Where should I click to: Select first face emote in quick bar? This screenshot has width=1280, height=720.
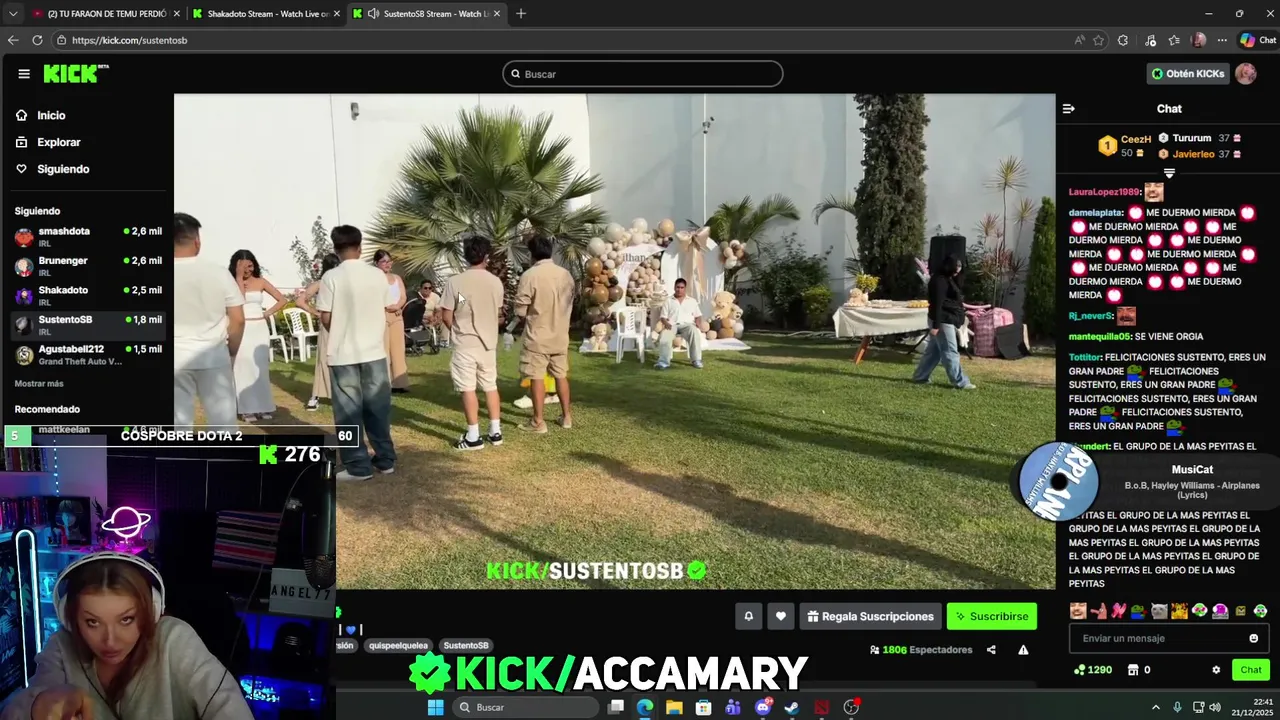tap(1078, 611)
